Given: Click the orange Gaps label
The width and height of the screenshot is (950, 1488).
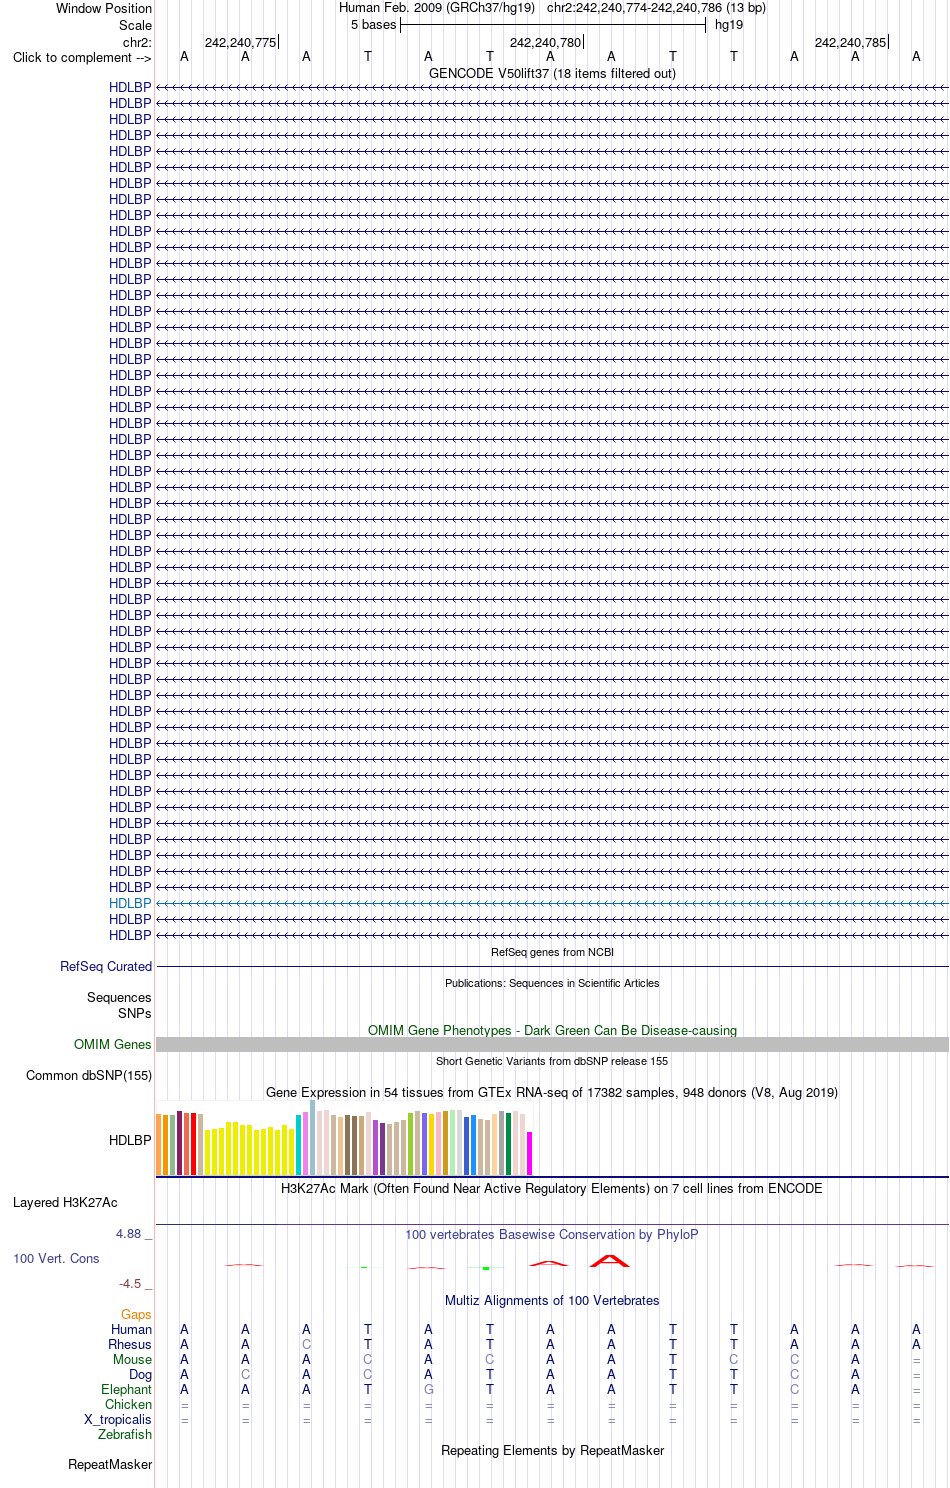Looking at the screenshot, I should click(136, 1314).
